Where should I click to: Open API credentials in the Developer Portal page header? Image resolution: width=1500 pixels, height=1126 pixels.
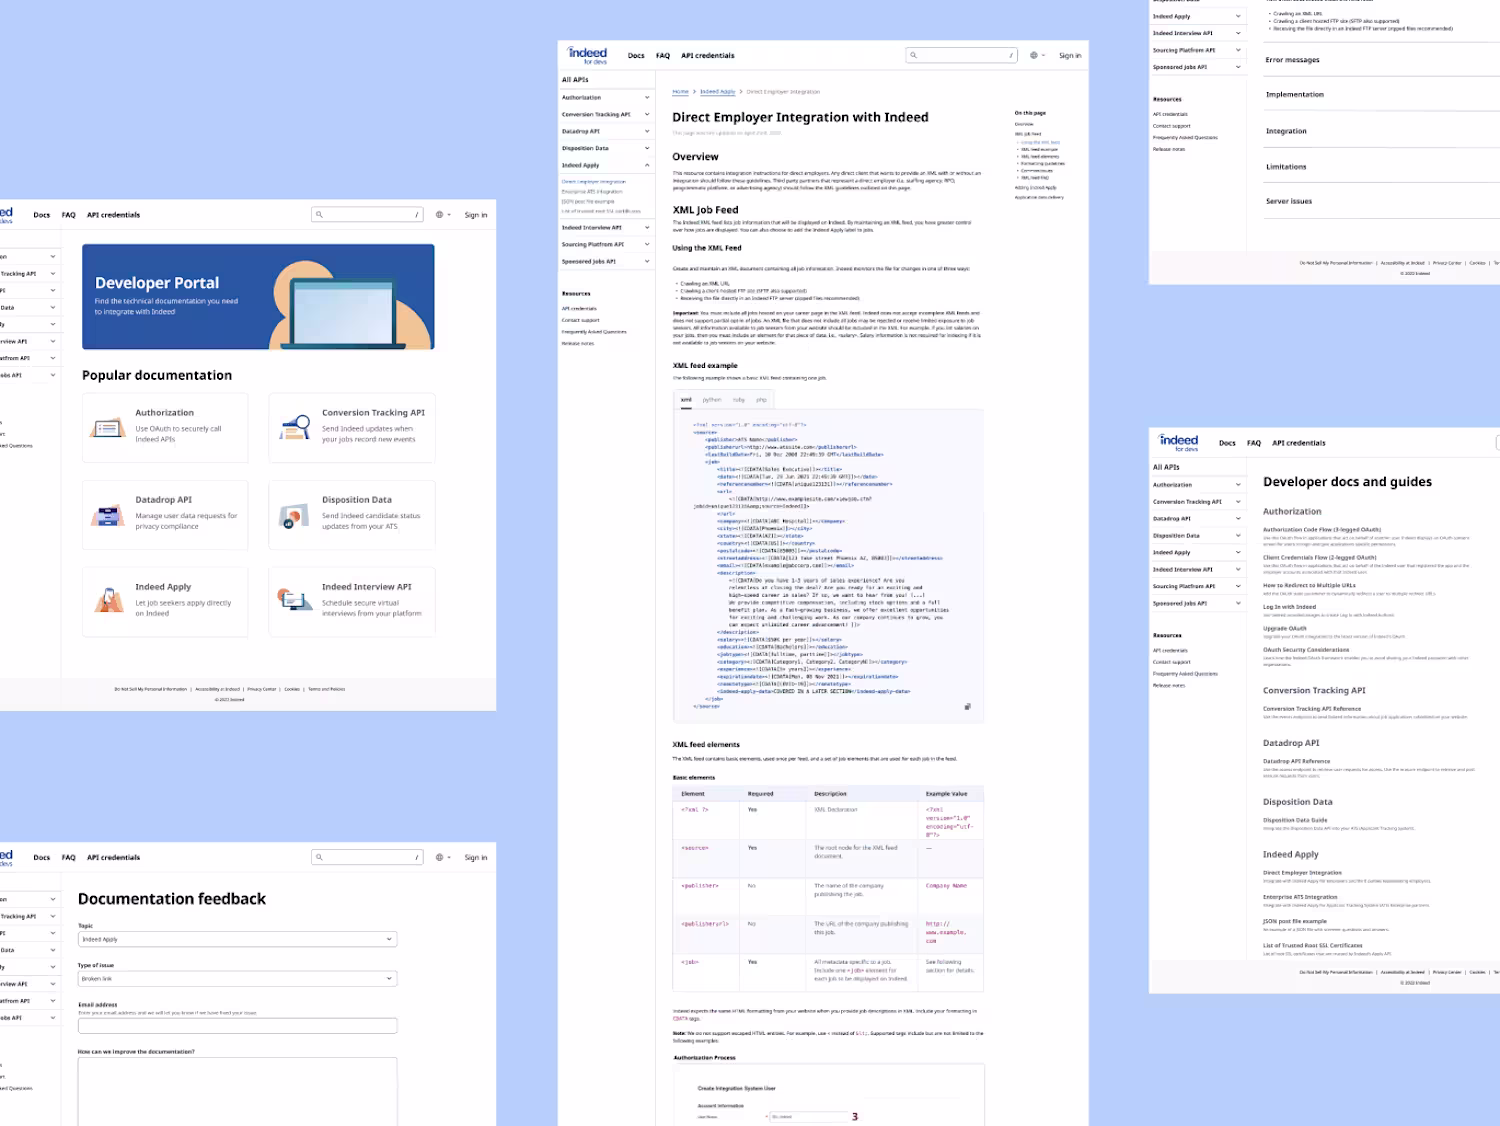(114, 215)
